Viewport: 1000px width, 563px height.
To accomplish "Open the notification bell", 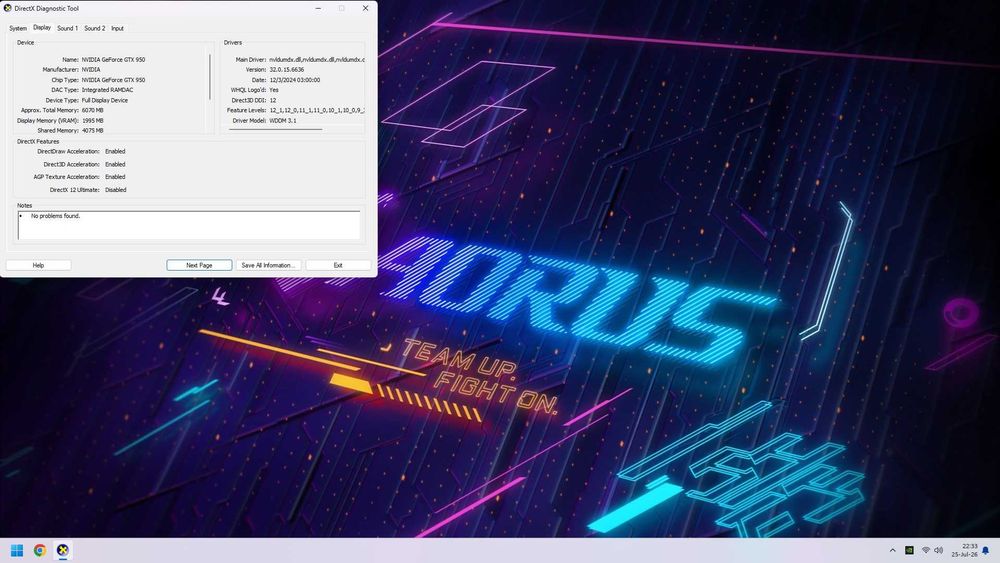I will coord(986,550).
